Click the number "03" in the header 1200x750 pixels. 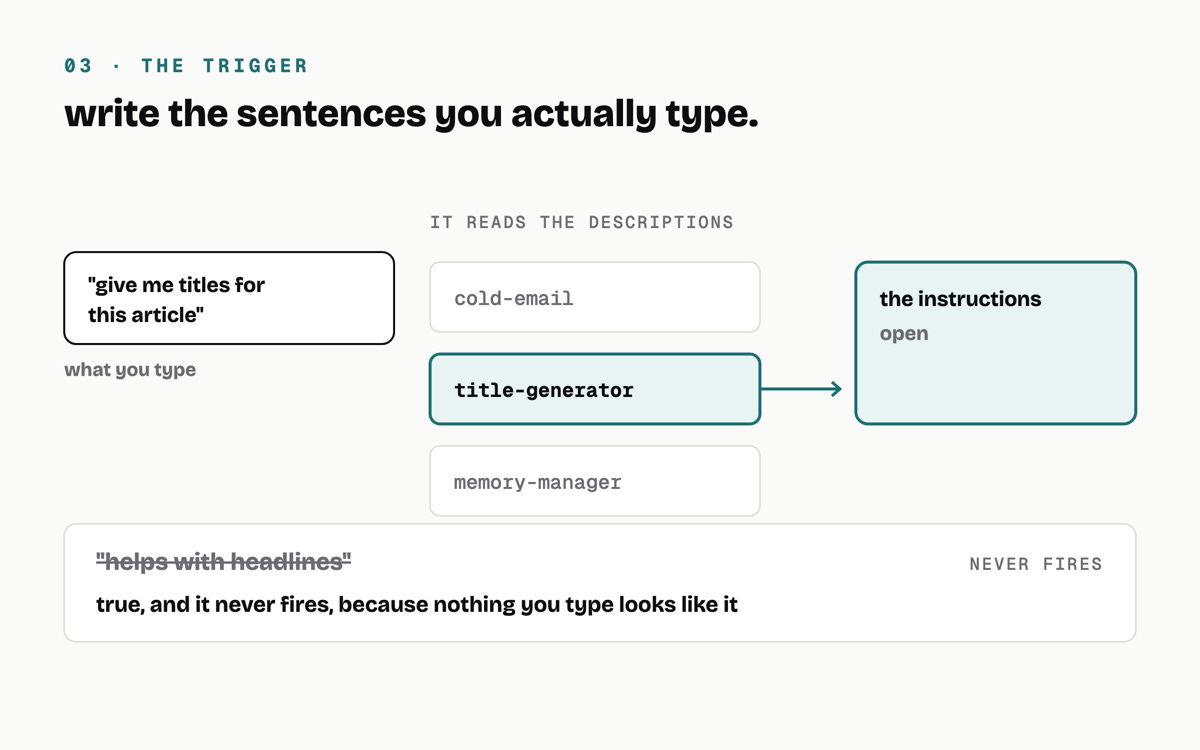(x=79, y=66)
